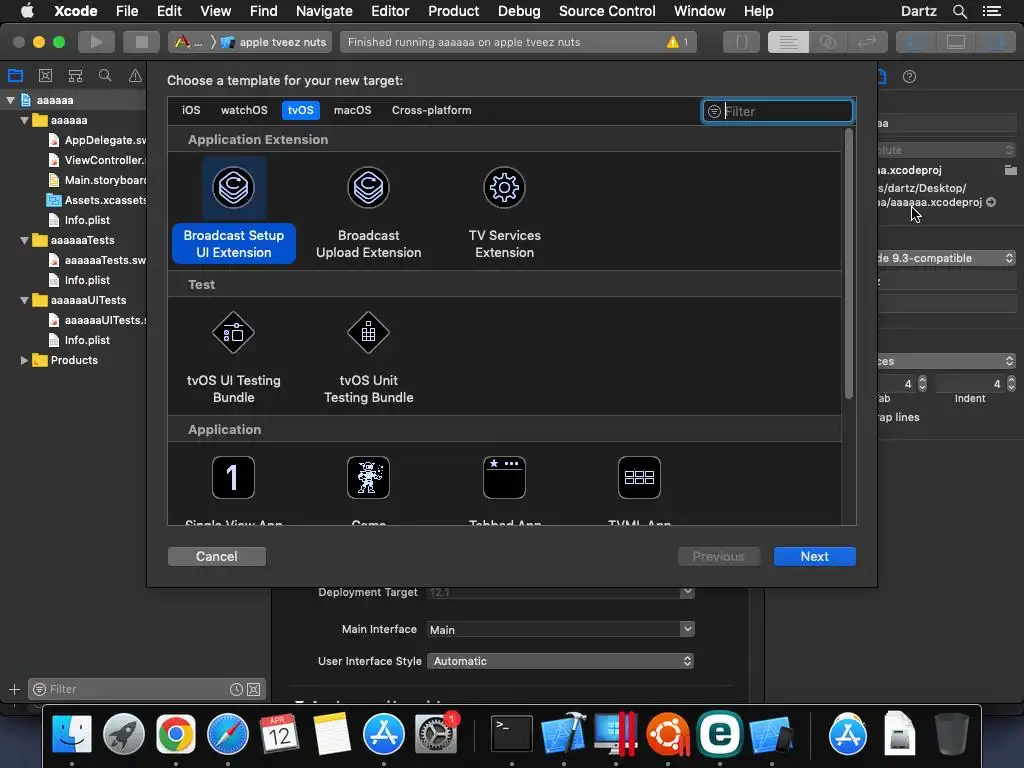Open the Xcode 9.3-compatible project format popup
Viewport: 1024px width, 768px height.
point(948,258)
